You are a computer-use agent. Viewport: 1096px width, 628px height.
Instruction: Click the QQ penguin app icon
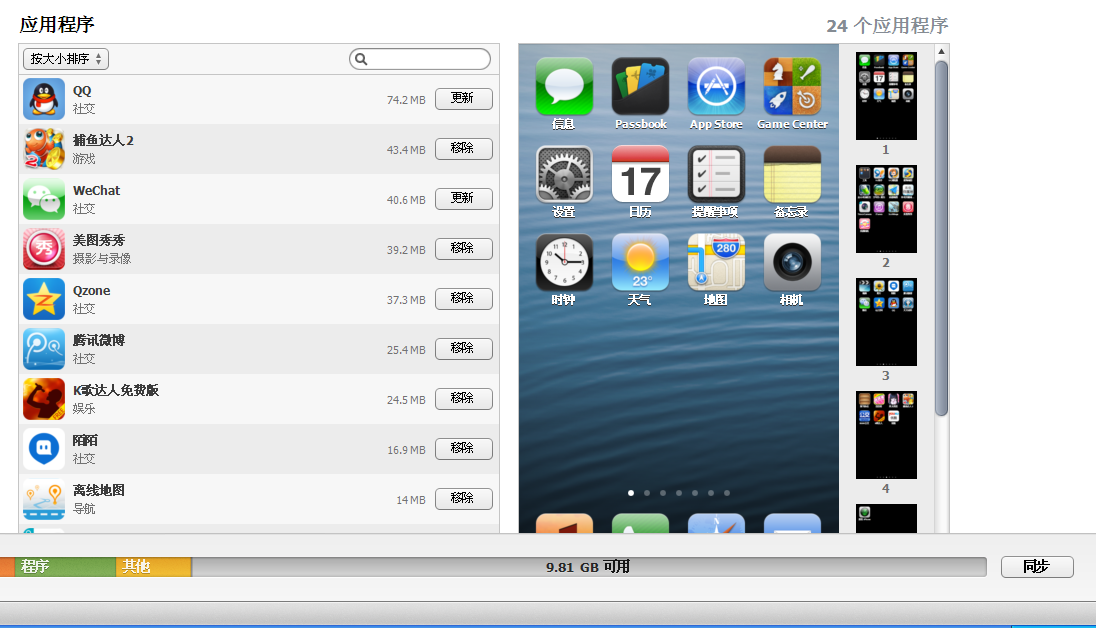44,99
